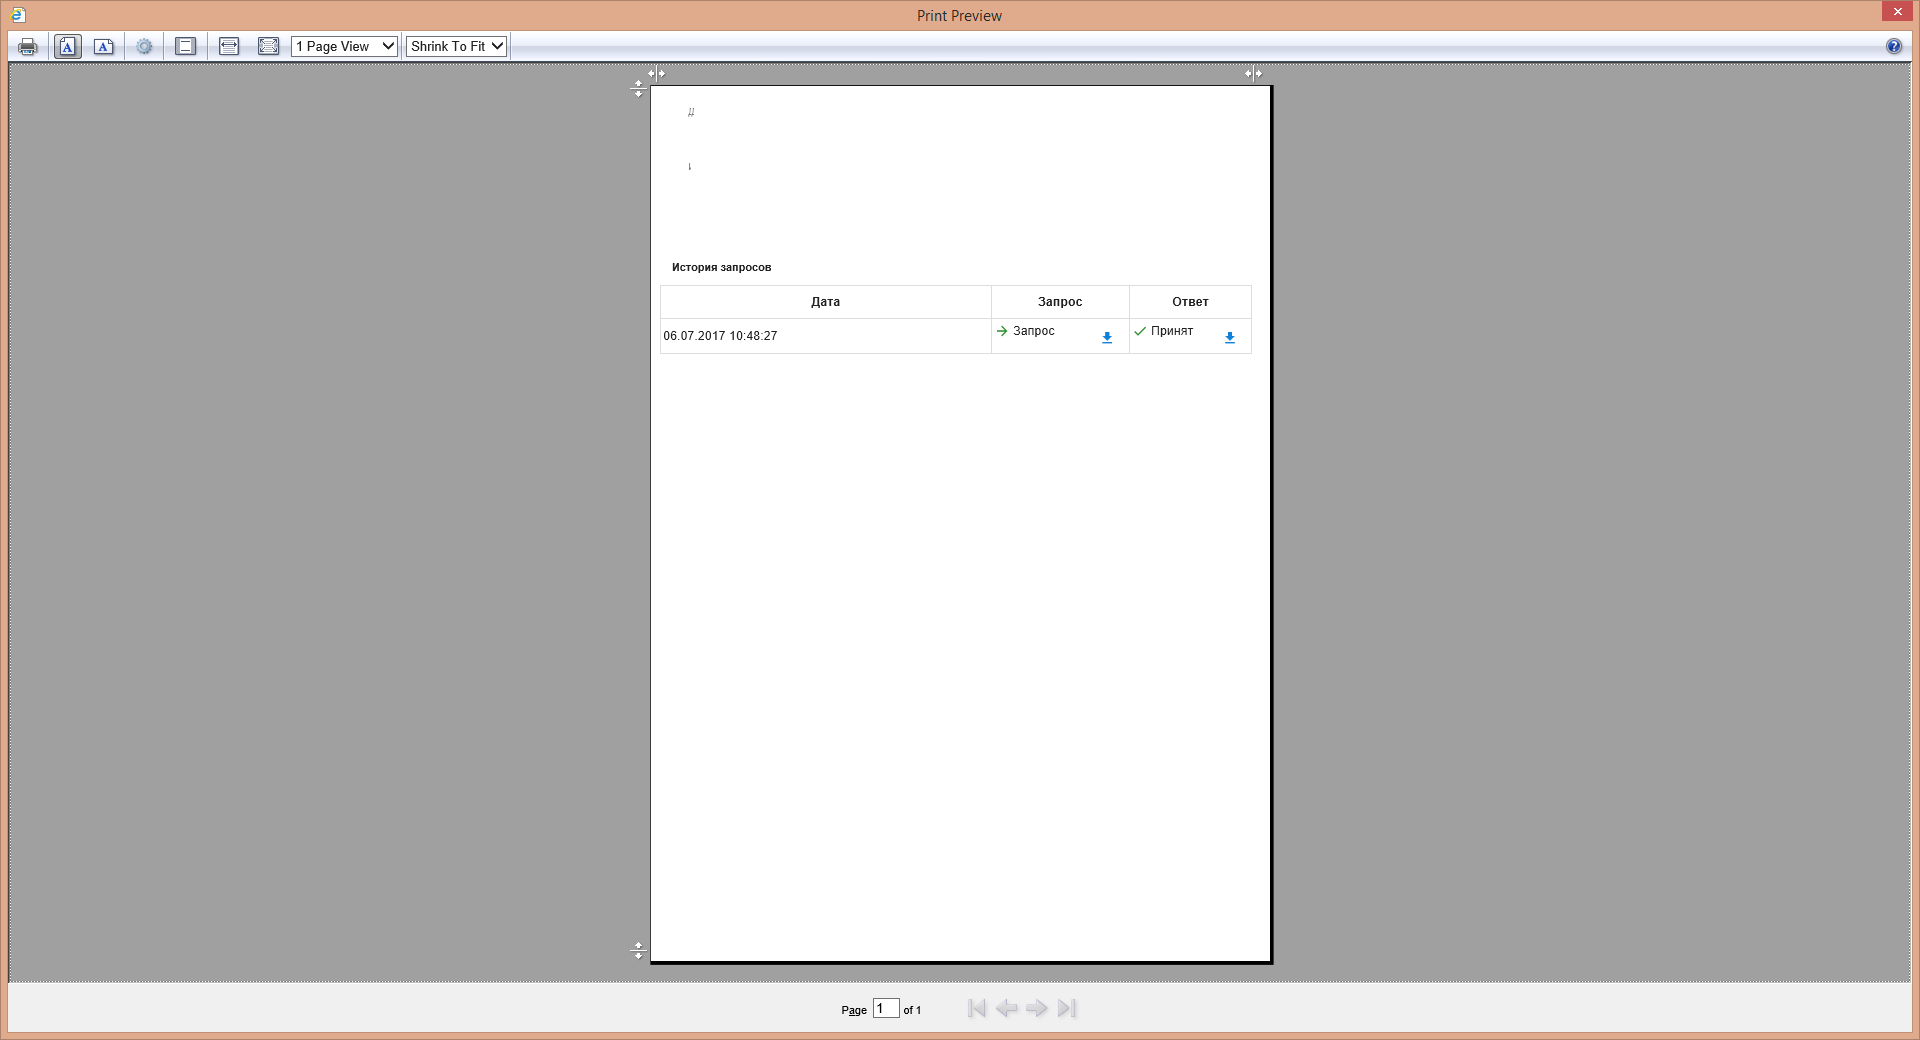Screen dimensions: 1920x1040
Task: Choose View Full Page icon
Action: [x=268, y=47]
